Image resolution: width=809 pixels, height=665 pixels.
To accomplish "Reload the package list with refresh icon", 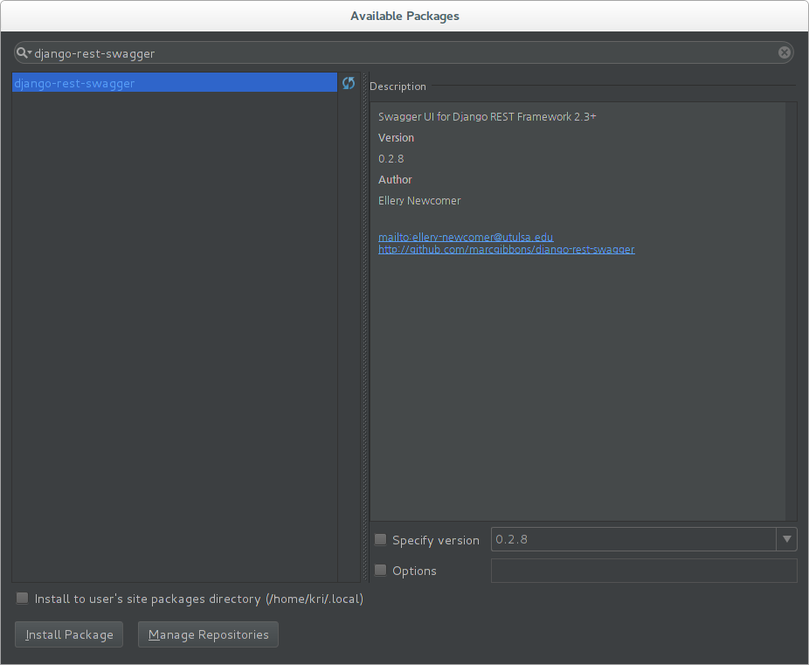I will coord(349,83).
